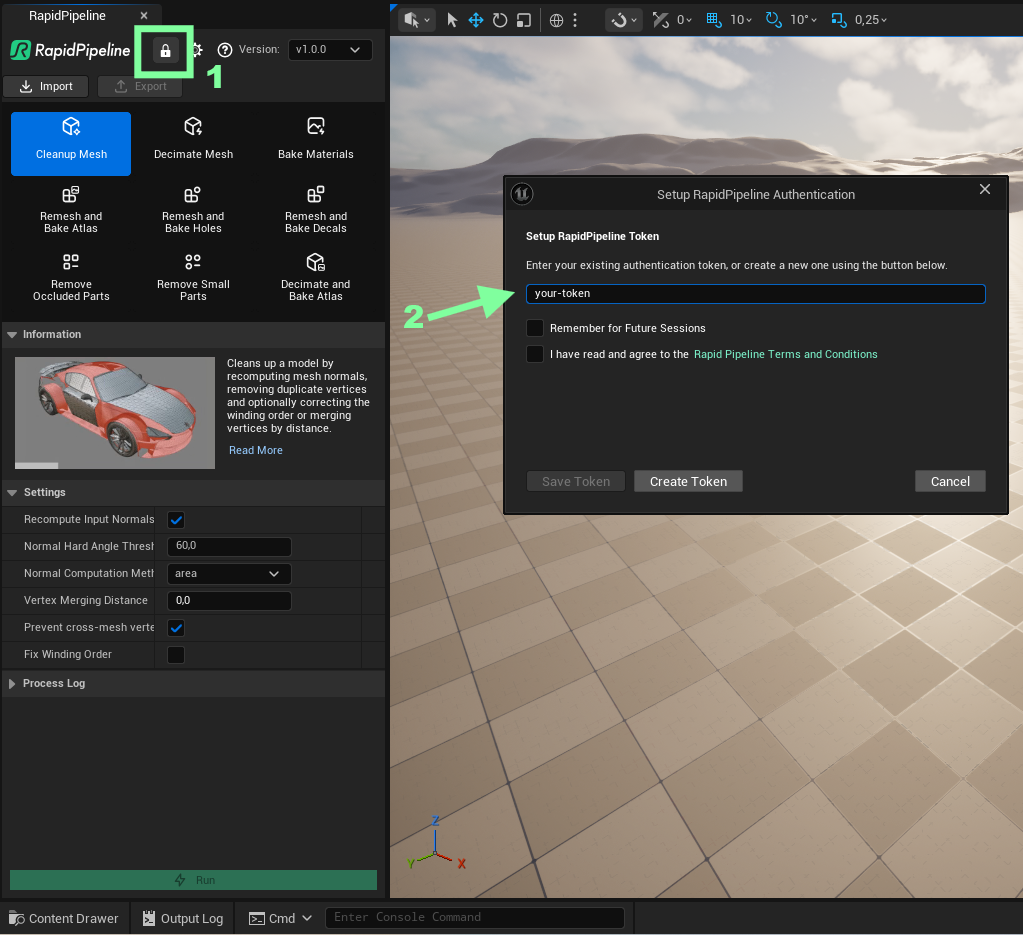Toggle Recompute Input Normals checkbox
This screenshot has width=1023, height=935.
(x=176, y=520)
